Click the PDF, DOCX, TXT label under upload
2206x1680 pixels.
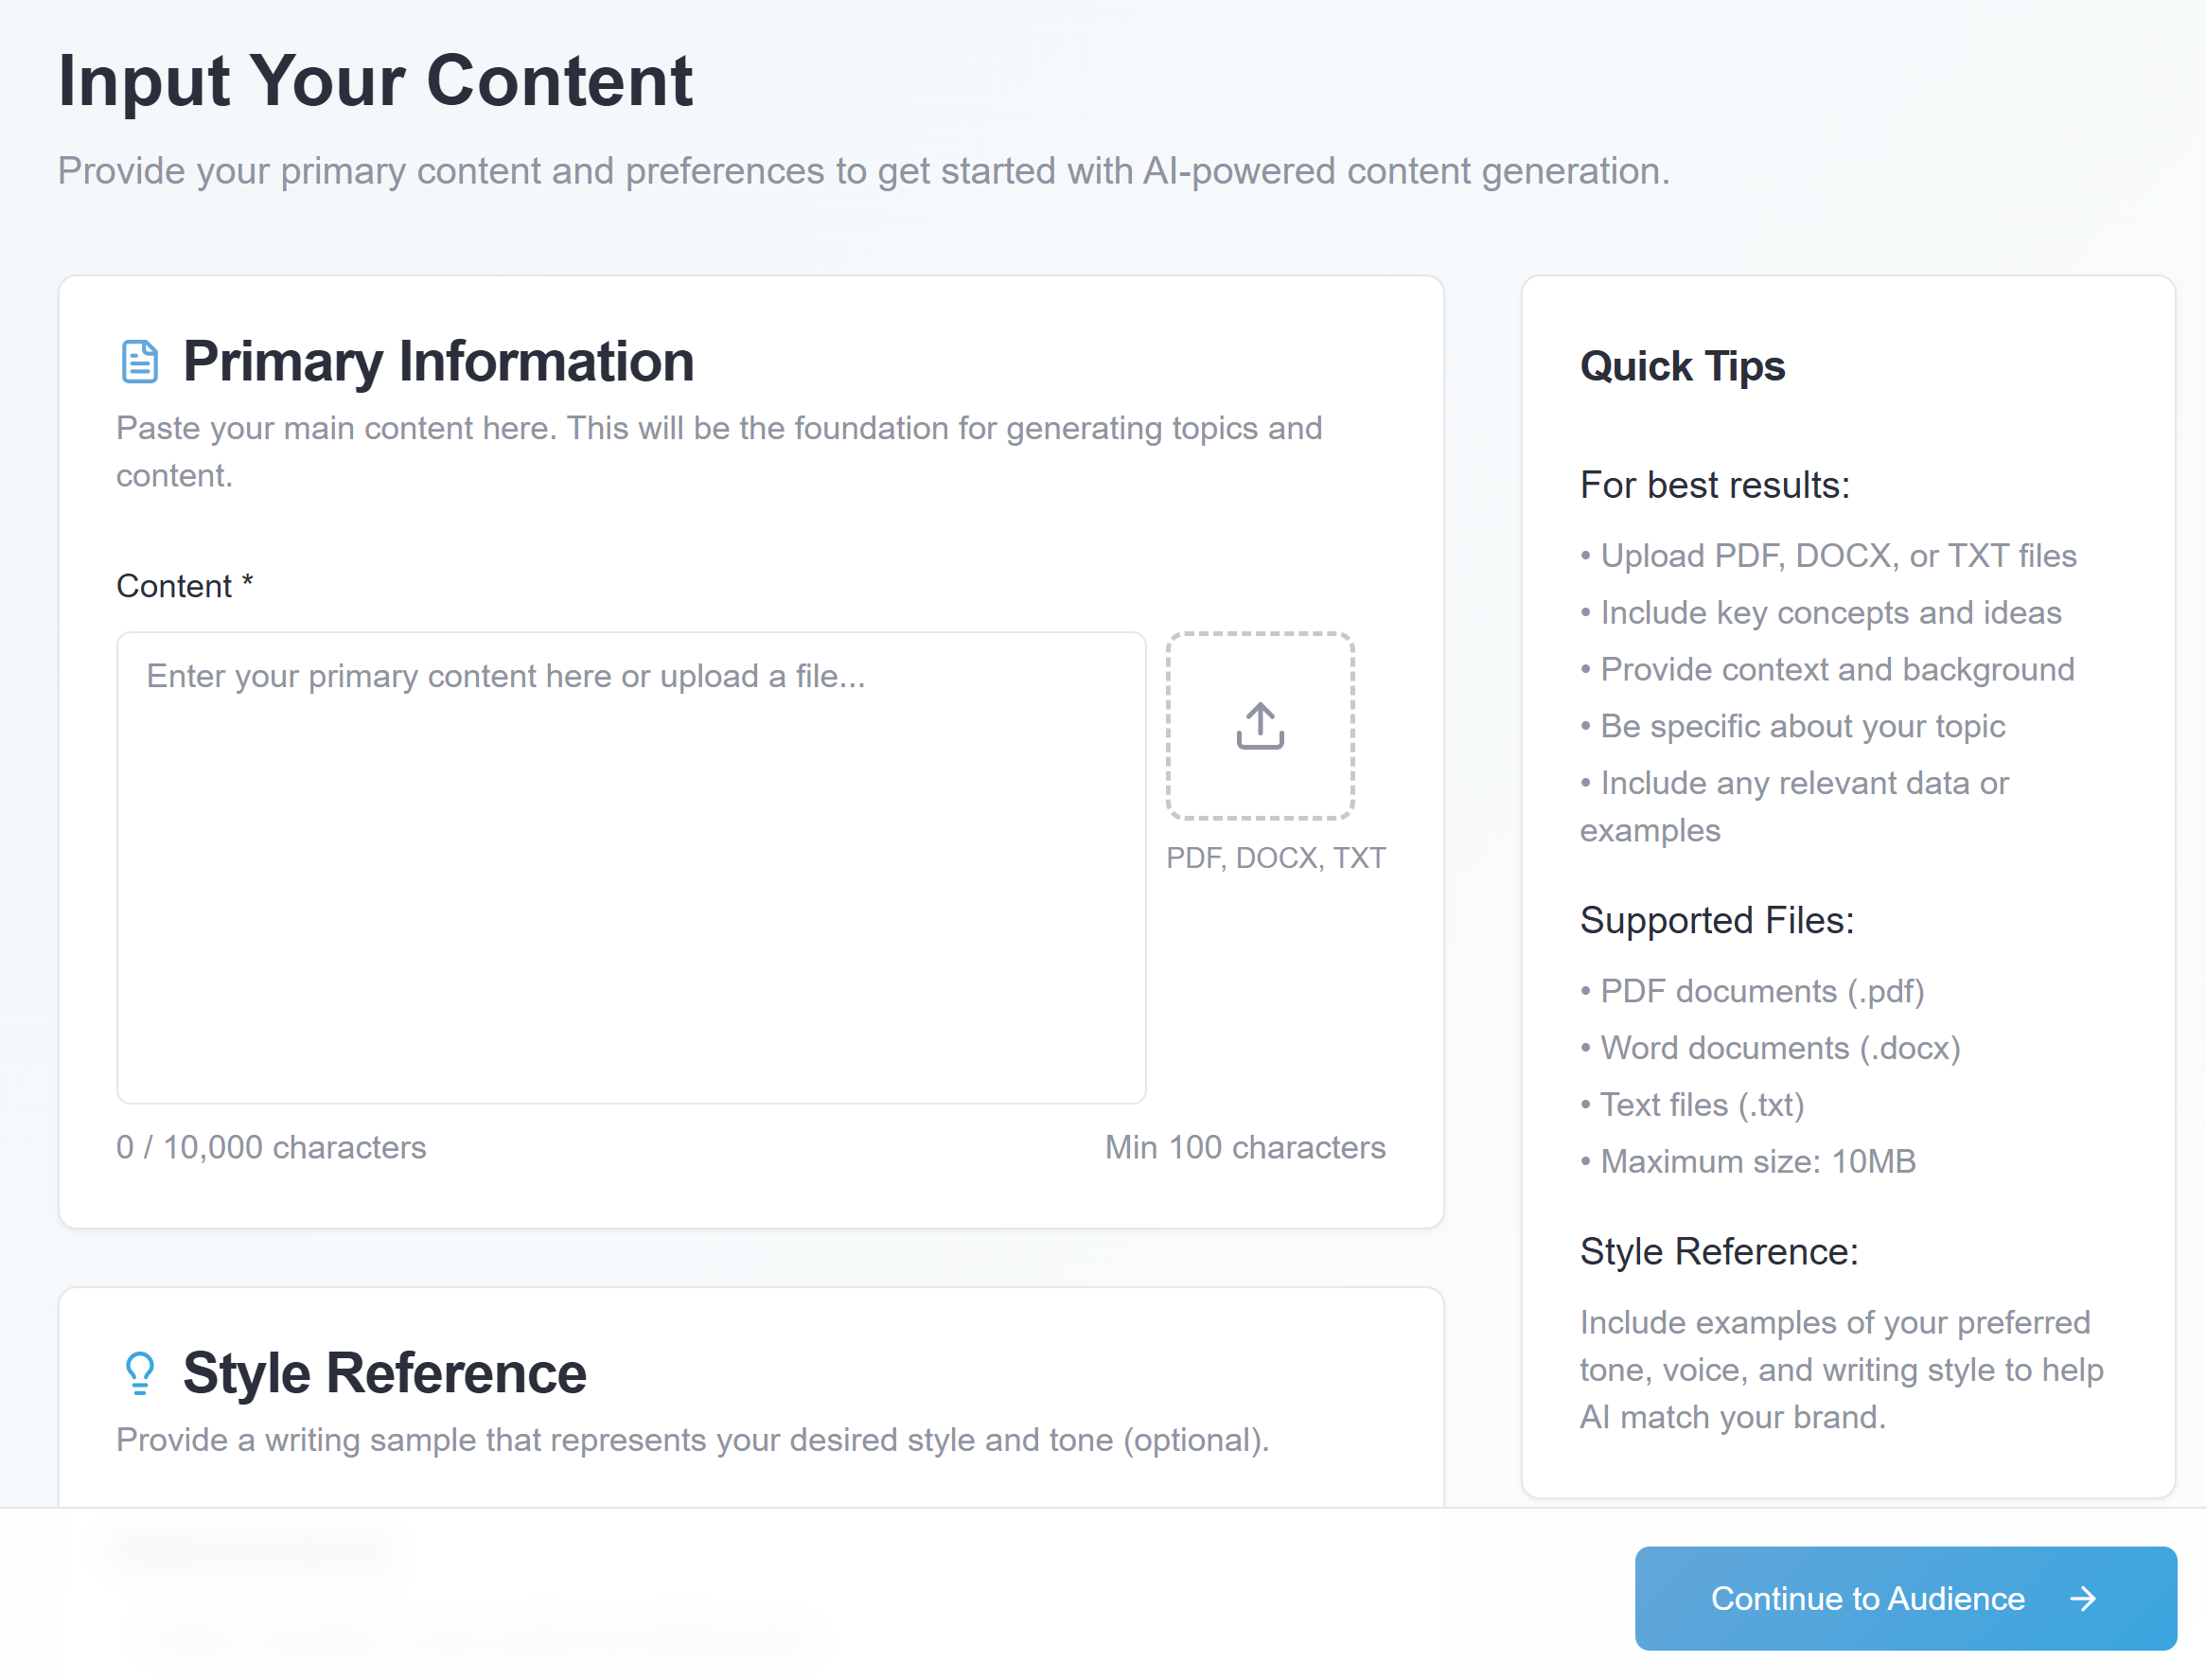(x=1275, y=858)
